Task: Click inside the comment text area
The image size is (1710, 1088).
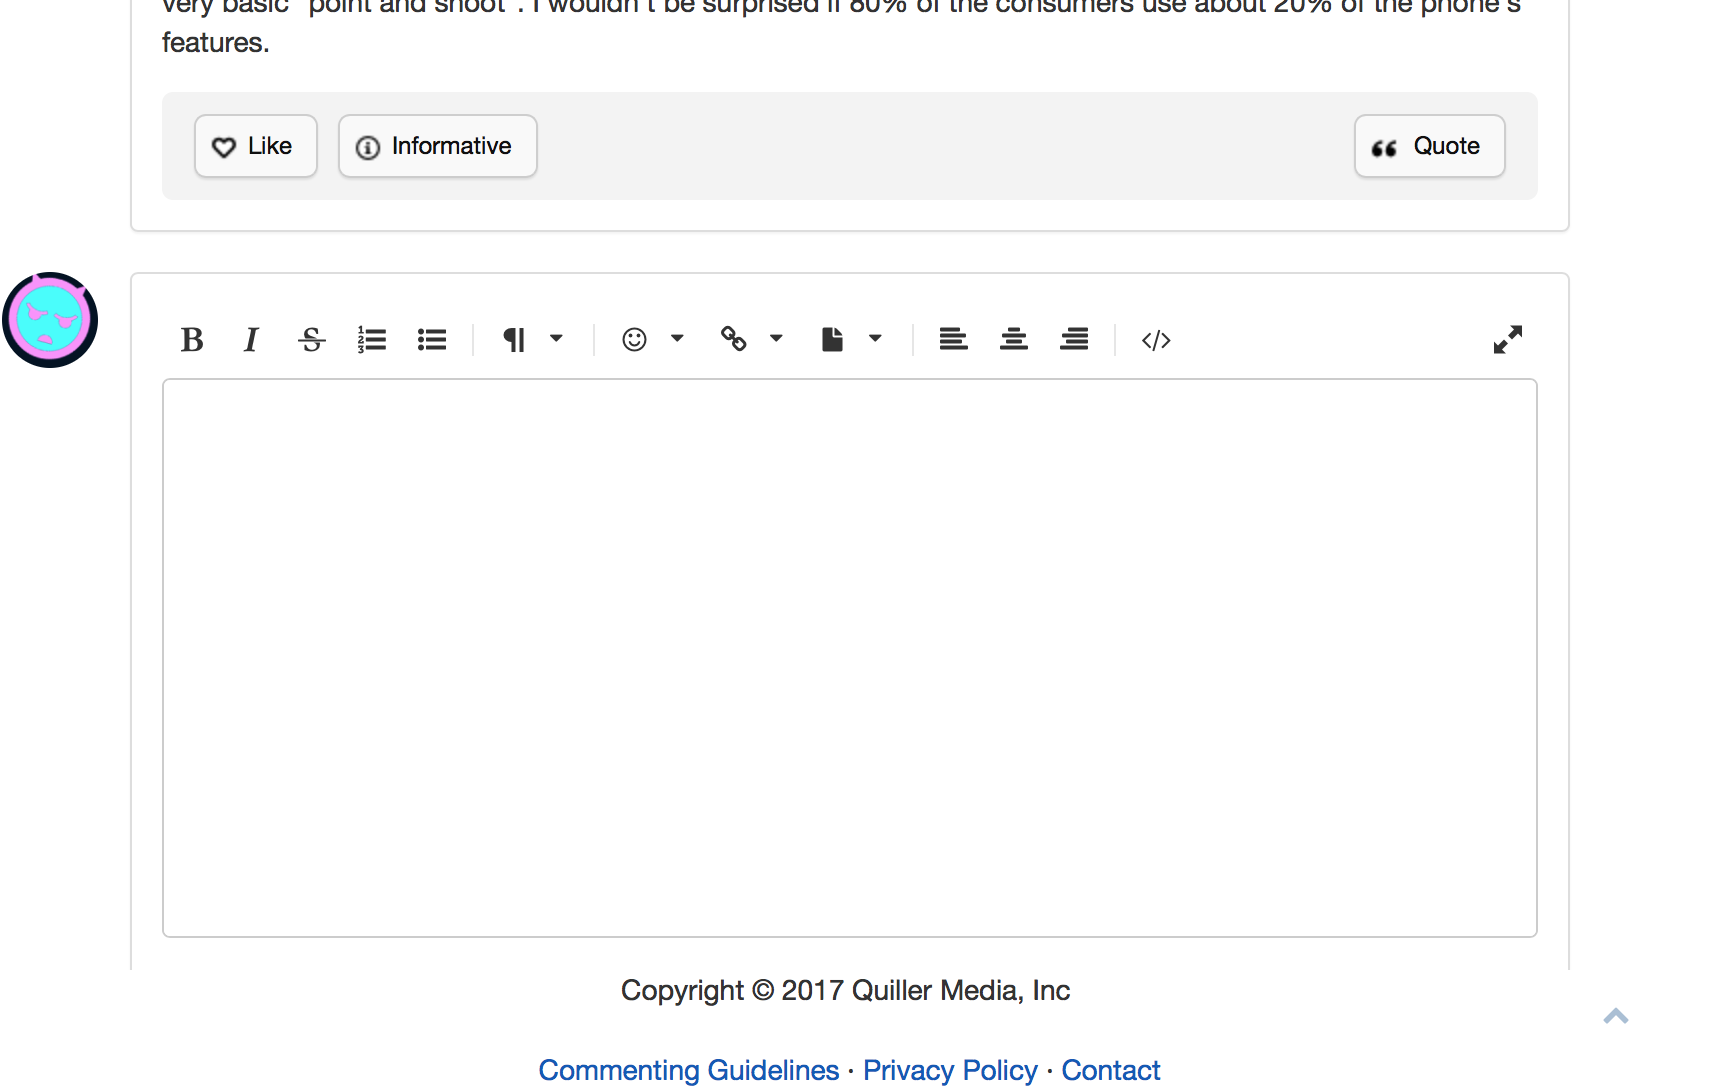Action: click(849, 657)
